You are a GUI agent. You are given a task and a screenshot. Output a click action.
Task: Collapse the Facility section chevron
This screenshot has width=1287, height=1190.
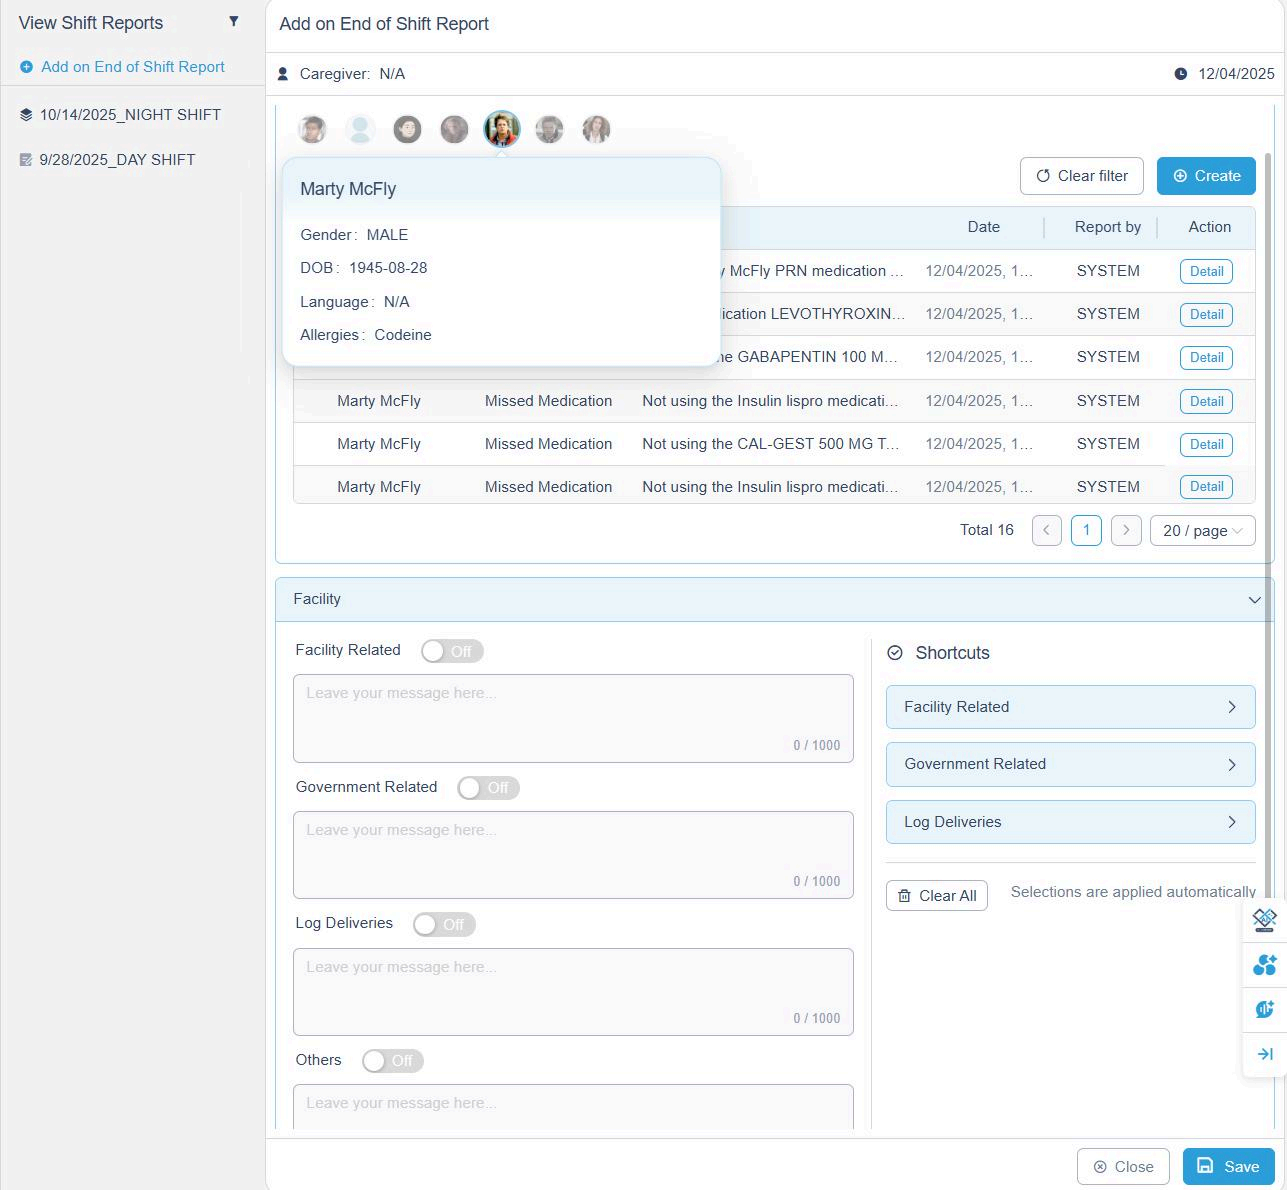(x=1254, y=600)
